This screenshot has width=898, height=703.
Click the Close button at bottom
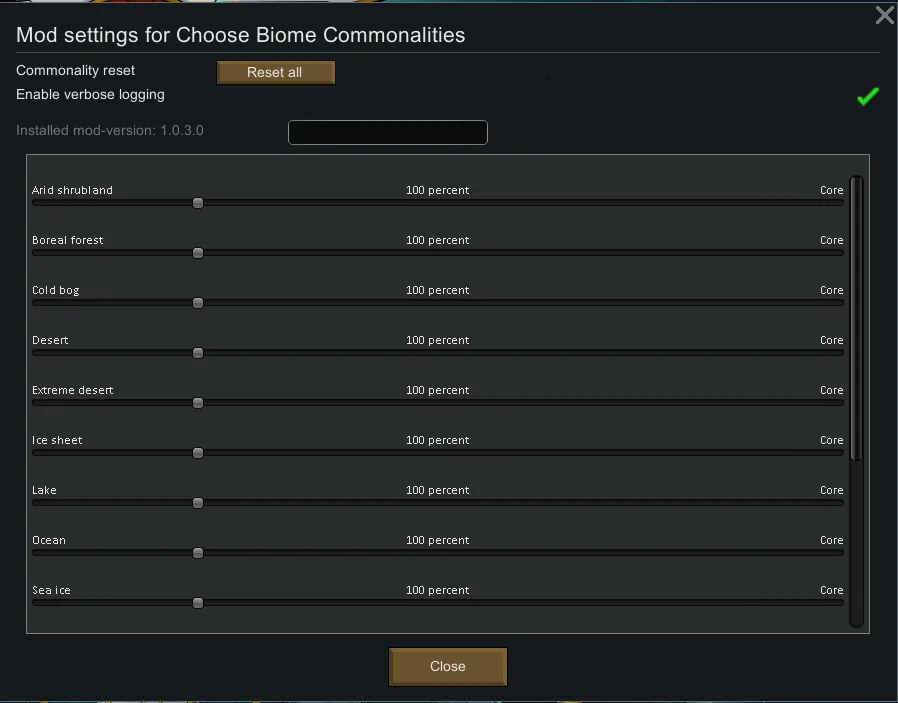(x=448, y=667)
